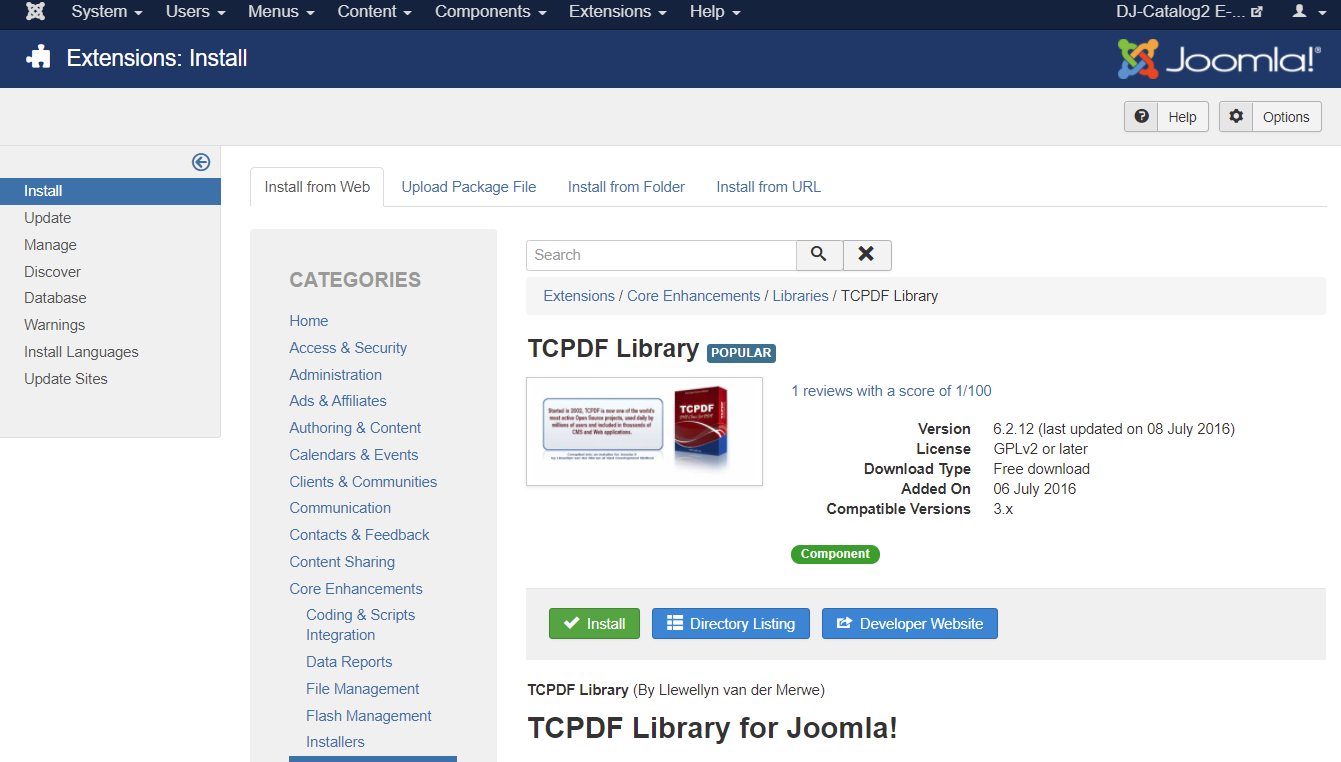Open the 1 reviews score link
Viewport: 1341px width, 762px height.
pyautogui.click(x=891, y=391)
